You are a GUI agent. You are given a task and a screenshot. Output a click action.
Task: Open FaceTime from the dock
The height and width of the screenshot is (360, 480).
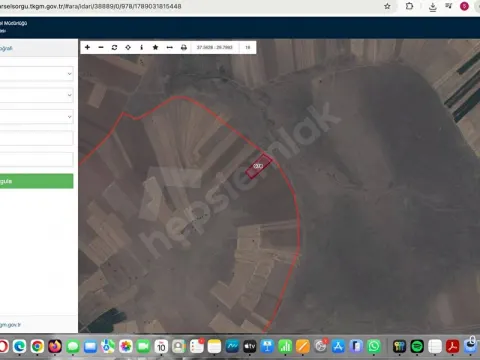pos(143,347)
